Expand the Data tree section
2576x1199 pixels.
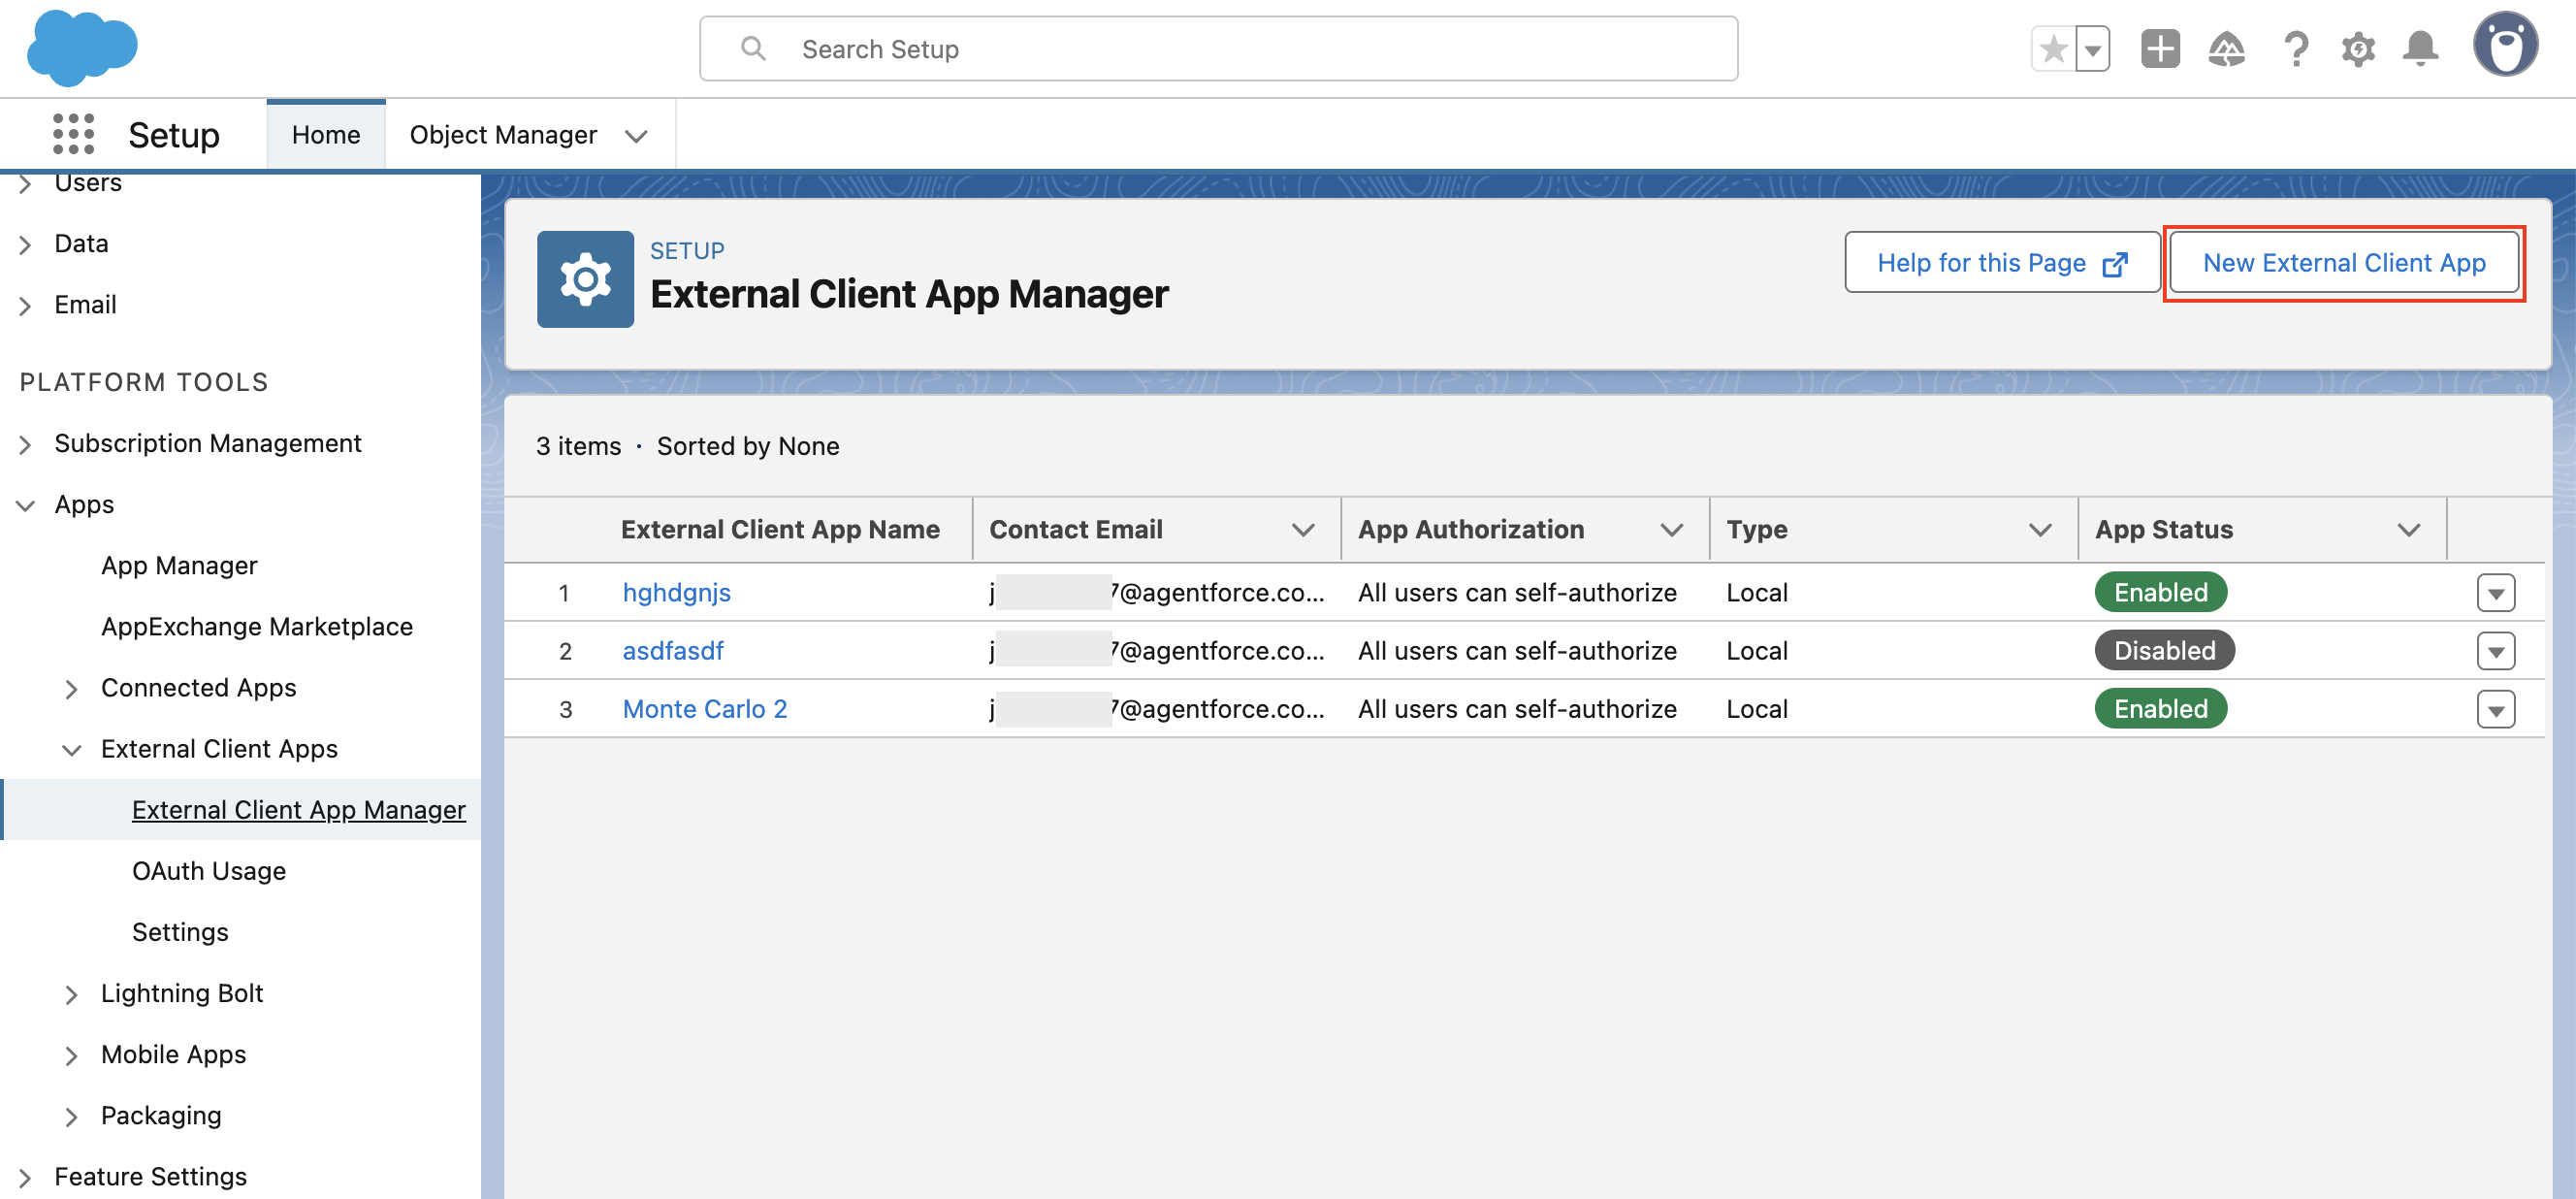point(25,244)
